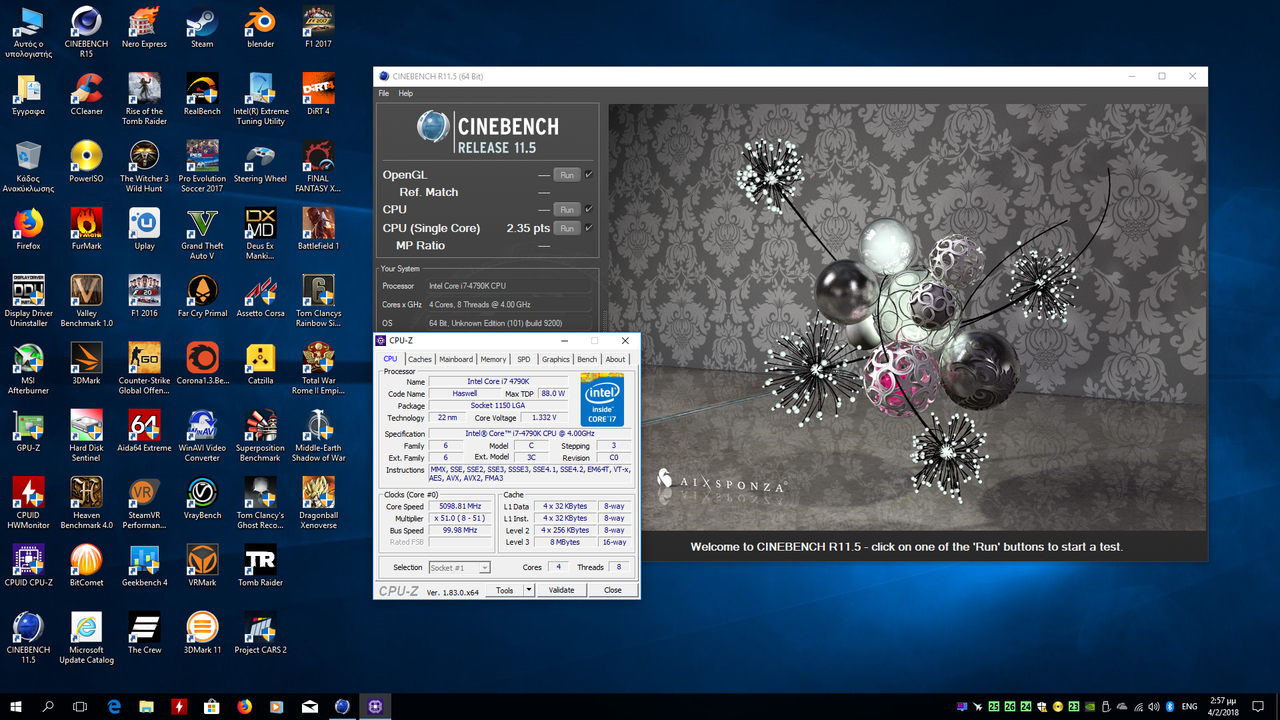Open the MSI Afterburner desktop icon
This screenshot has height=720, width=1280.
coord(28,368)
